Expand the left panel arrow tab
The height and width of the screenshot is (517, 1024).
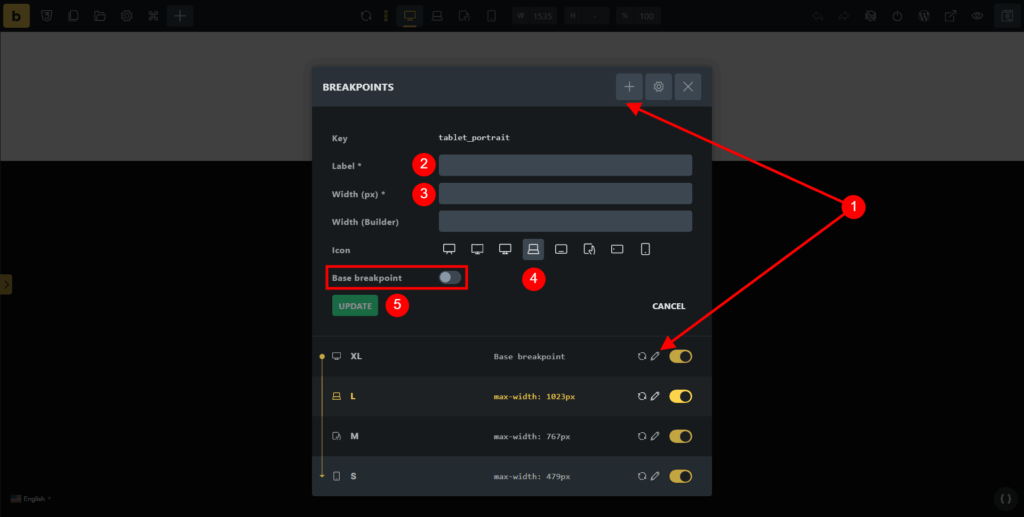(x=6, y=285)
